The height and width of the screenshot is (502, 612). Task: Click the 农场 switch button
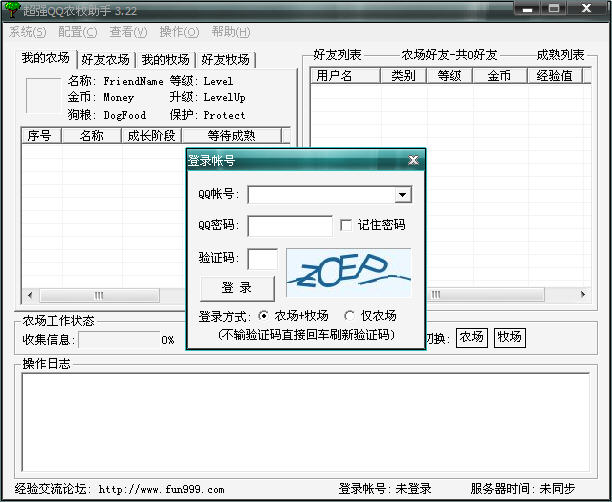pyautogui.click(x=471, y=337)
